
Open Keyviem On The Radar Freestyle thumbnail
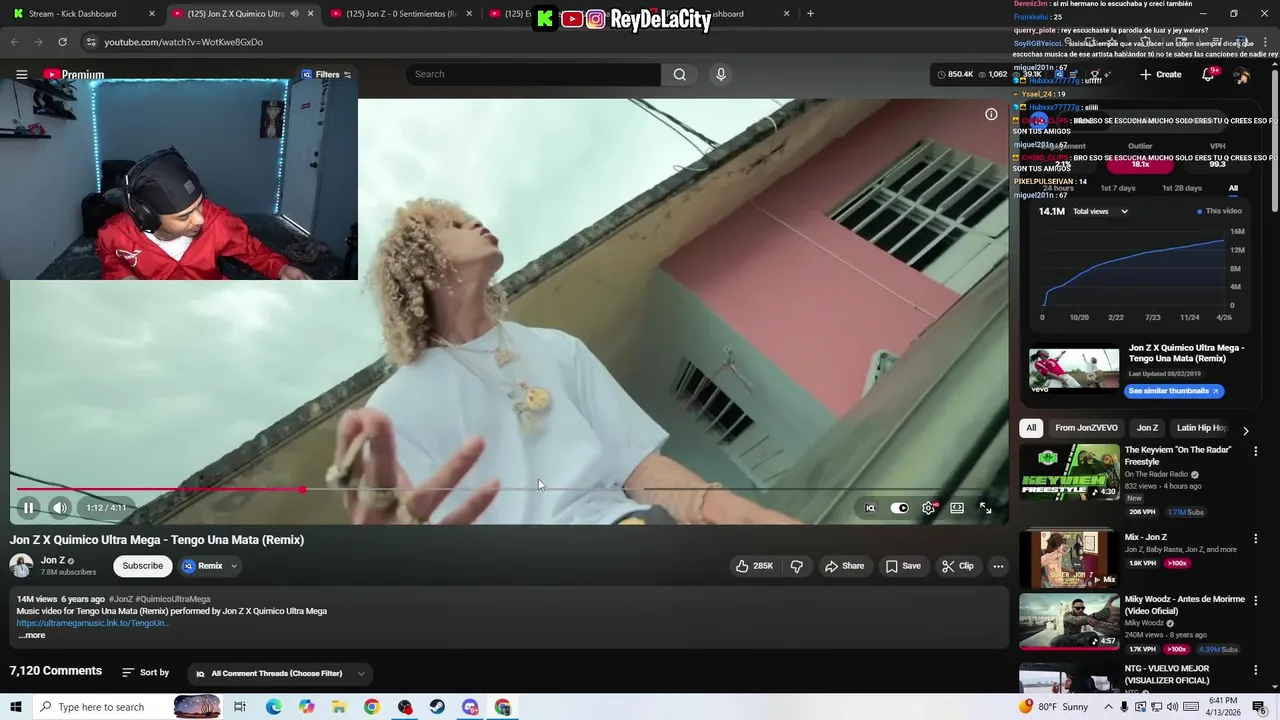point(1069,472)
